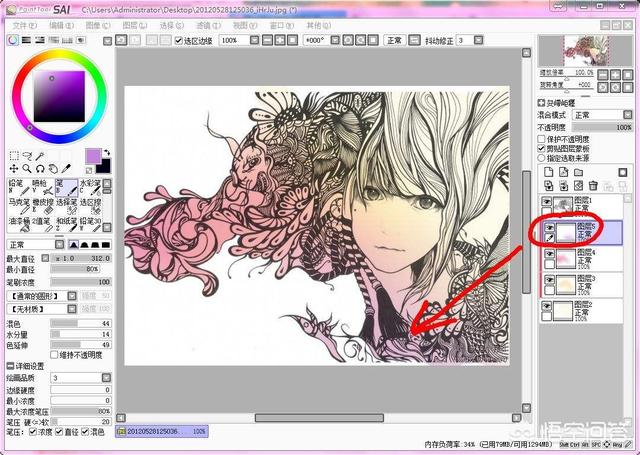Viewport: 640px width, 455px height.
Task: Toggle 选区边缘 selection edge checkbox
Action: 178,40
